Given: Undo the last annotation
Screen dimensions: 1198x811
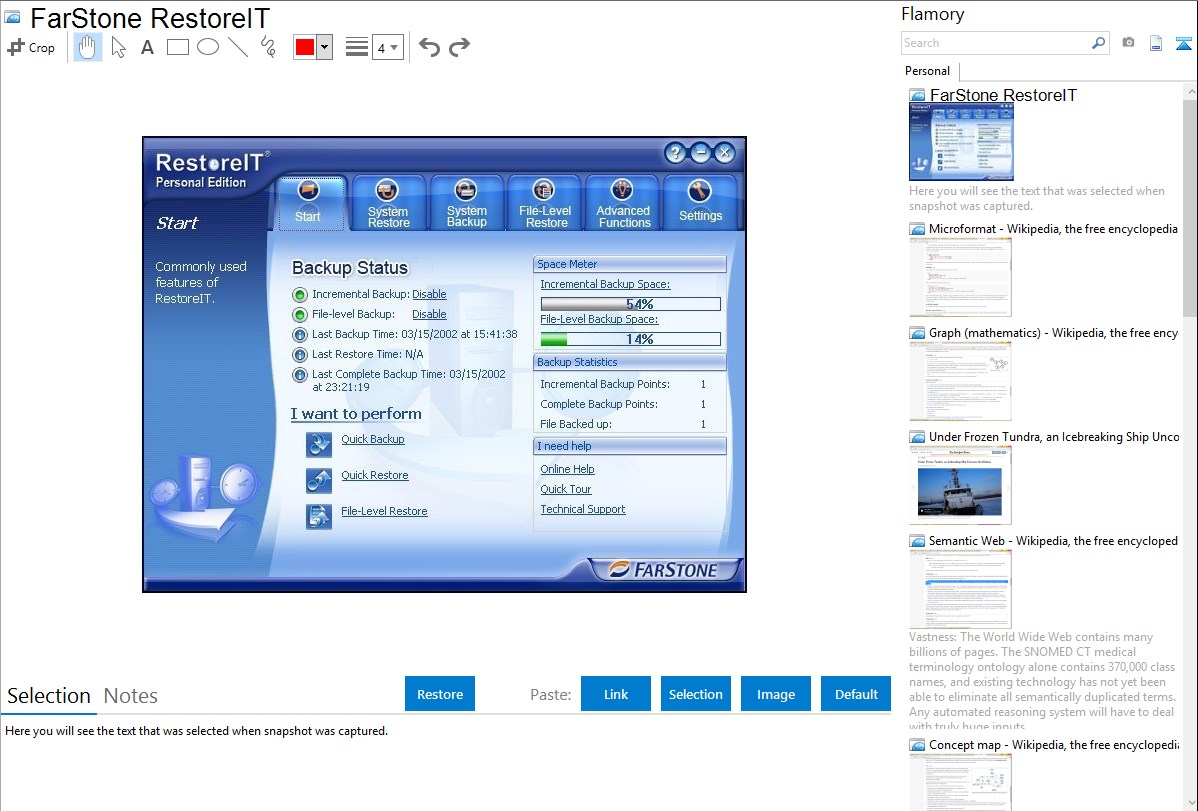Looking at the screenshot, I should (429, 47).
